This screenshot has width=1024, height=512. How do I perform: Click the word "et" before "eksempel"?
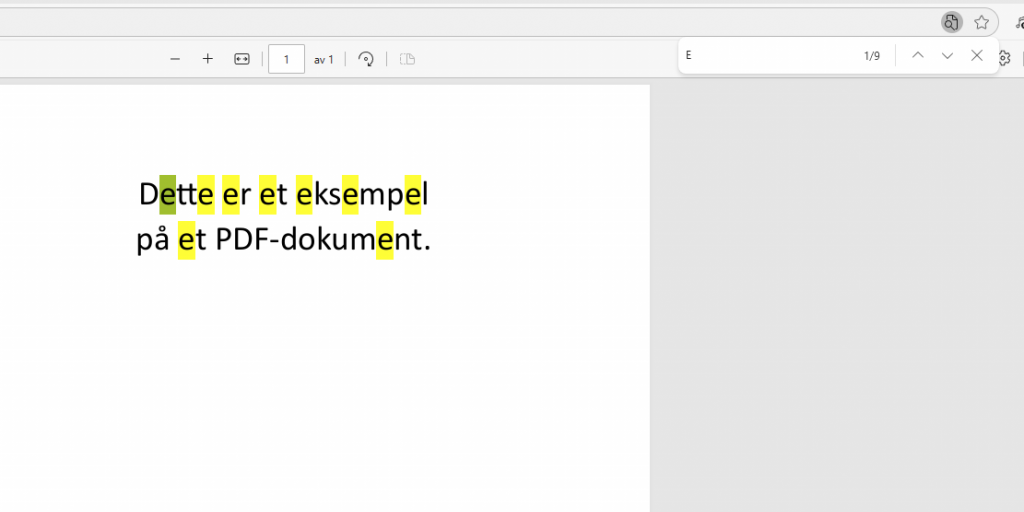pos(274,195)
